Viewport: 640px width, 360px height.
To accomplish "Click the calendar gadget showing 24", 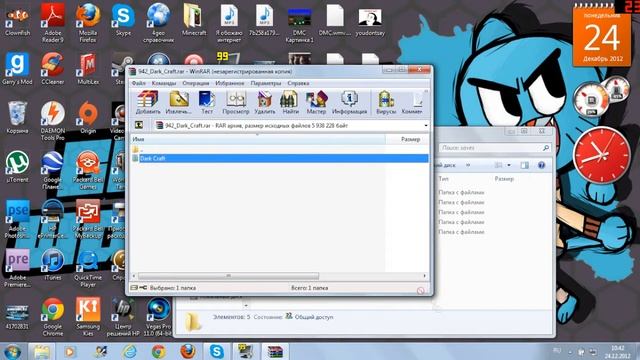I will tap(602, 36).
